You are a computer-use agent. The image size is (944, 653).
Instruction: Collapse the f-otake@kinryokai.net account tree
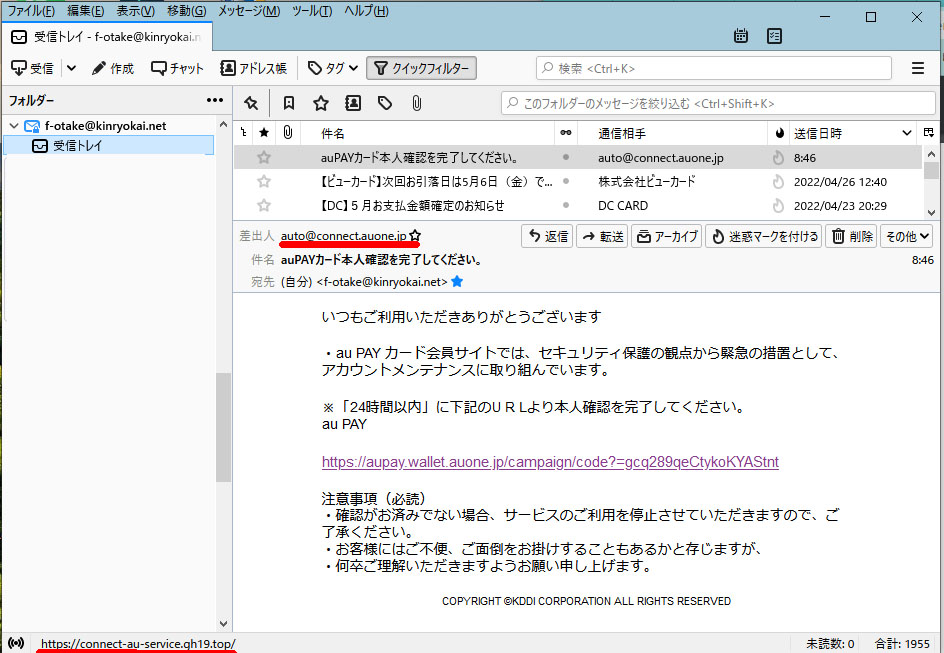point(14,126)
